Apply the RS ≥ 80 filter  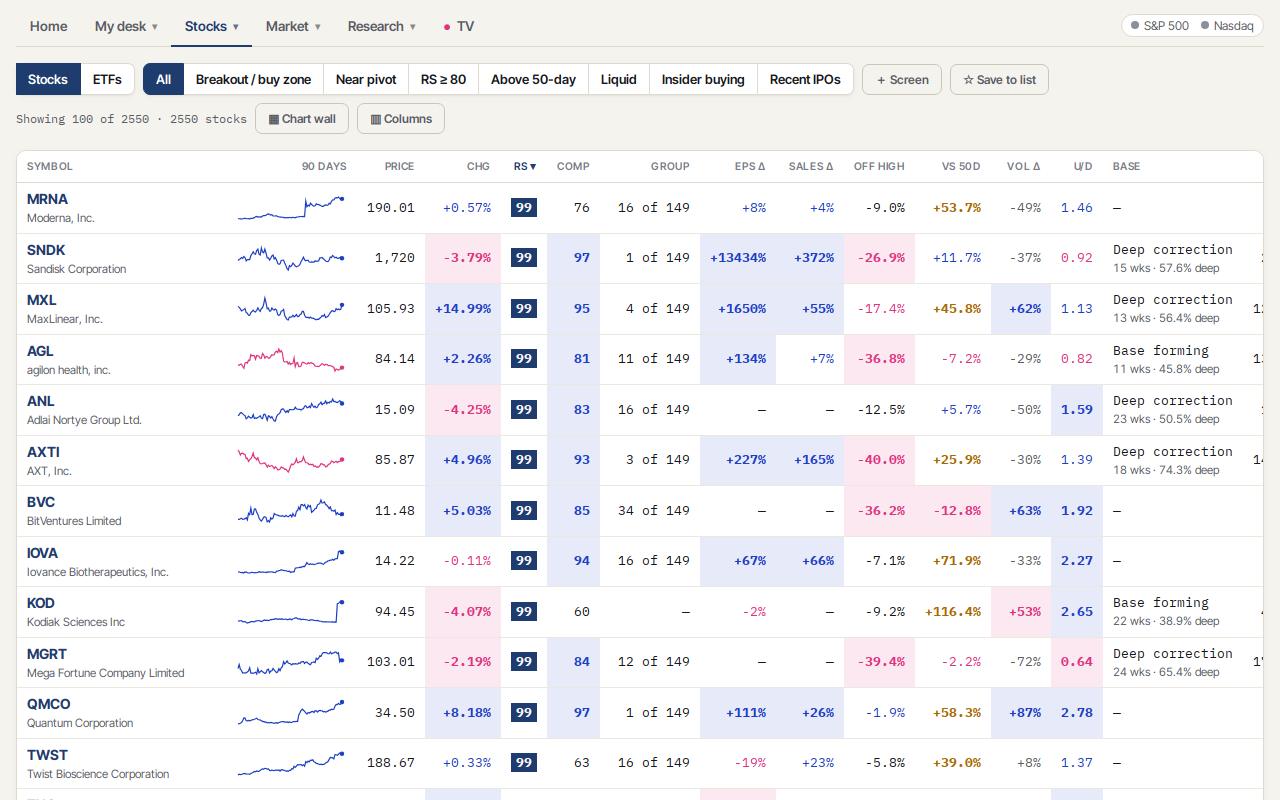[x=443, y=79]
